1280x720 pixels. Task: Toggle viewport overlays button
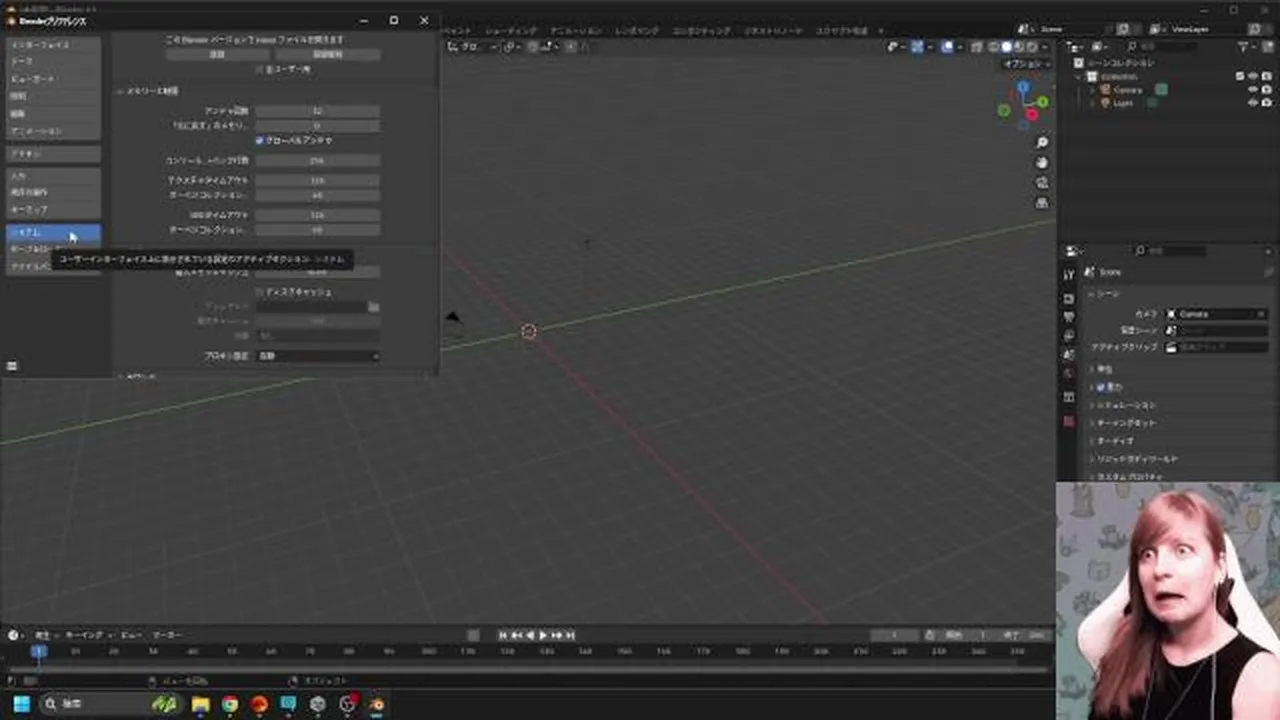tap(948, 47)
